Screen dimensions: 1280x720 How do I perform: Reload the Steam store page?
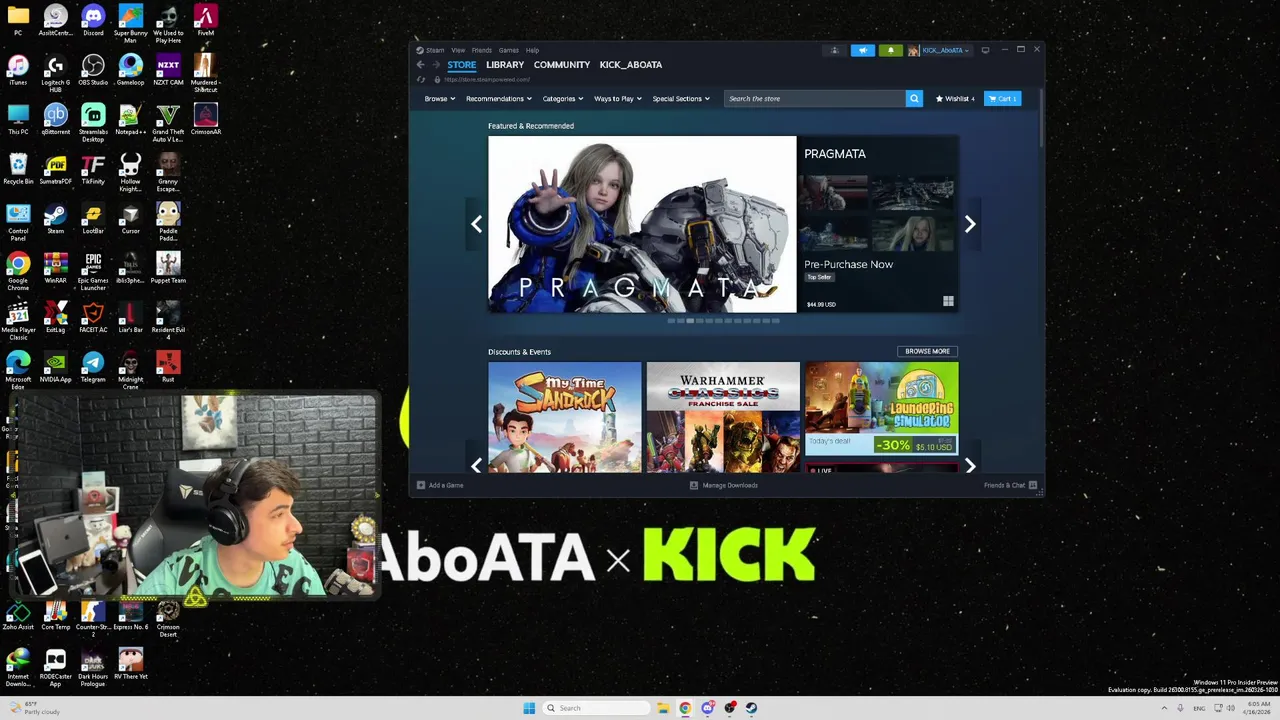click(x=421, y=79)
